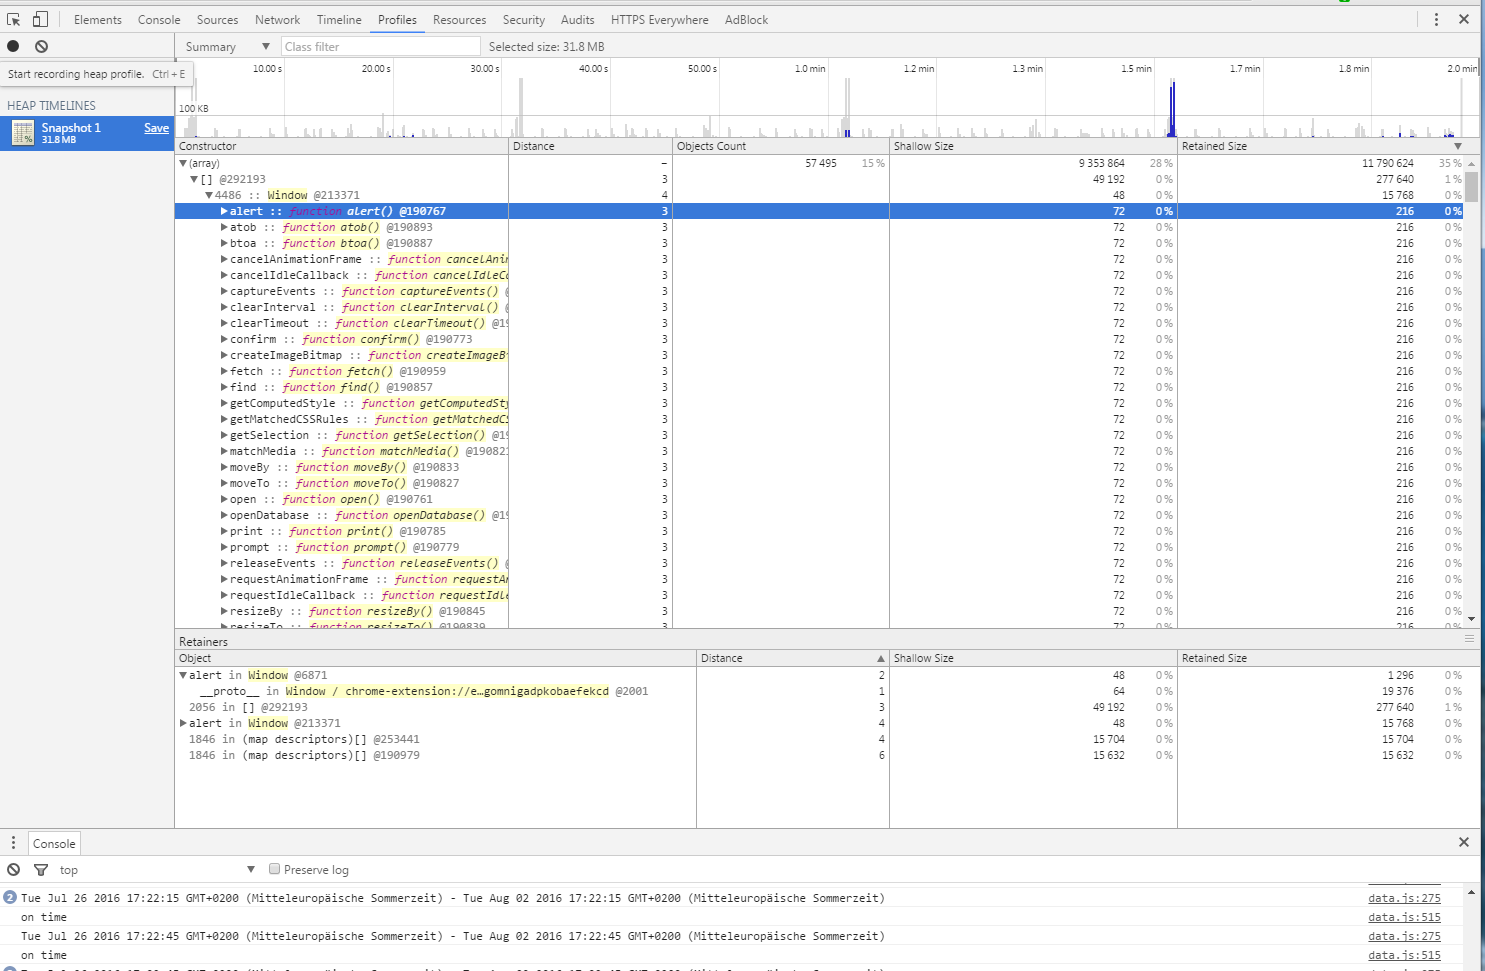Screen dimensions: 1485x971
Task: Click the Class filter input field
Action: tap(380, 47)
